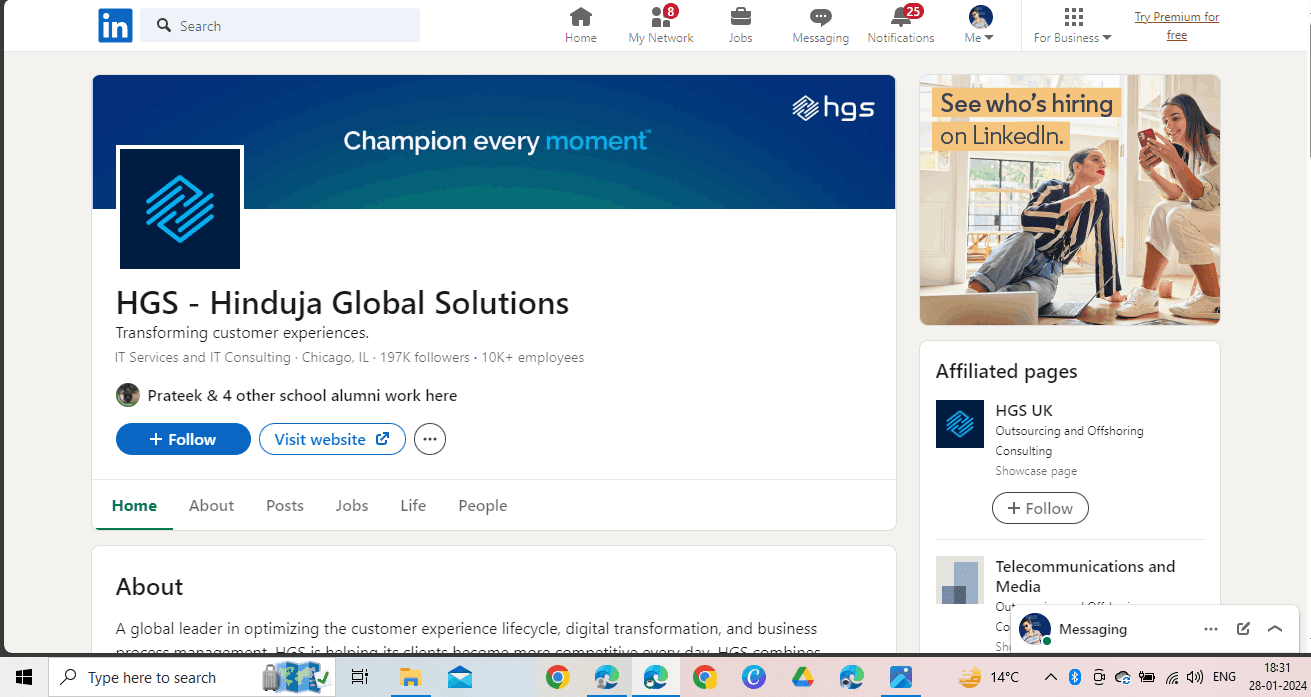Follow HGS - Hinduja Global Solutions
1311x697 pixels.
coord(183,439)
